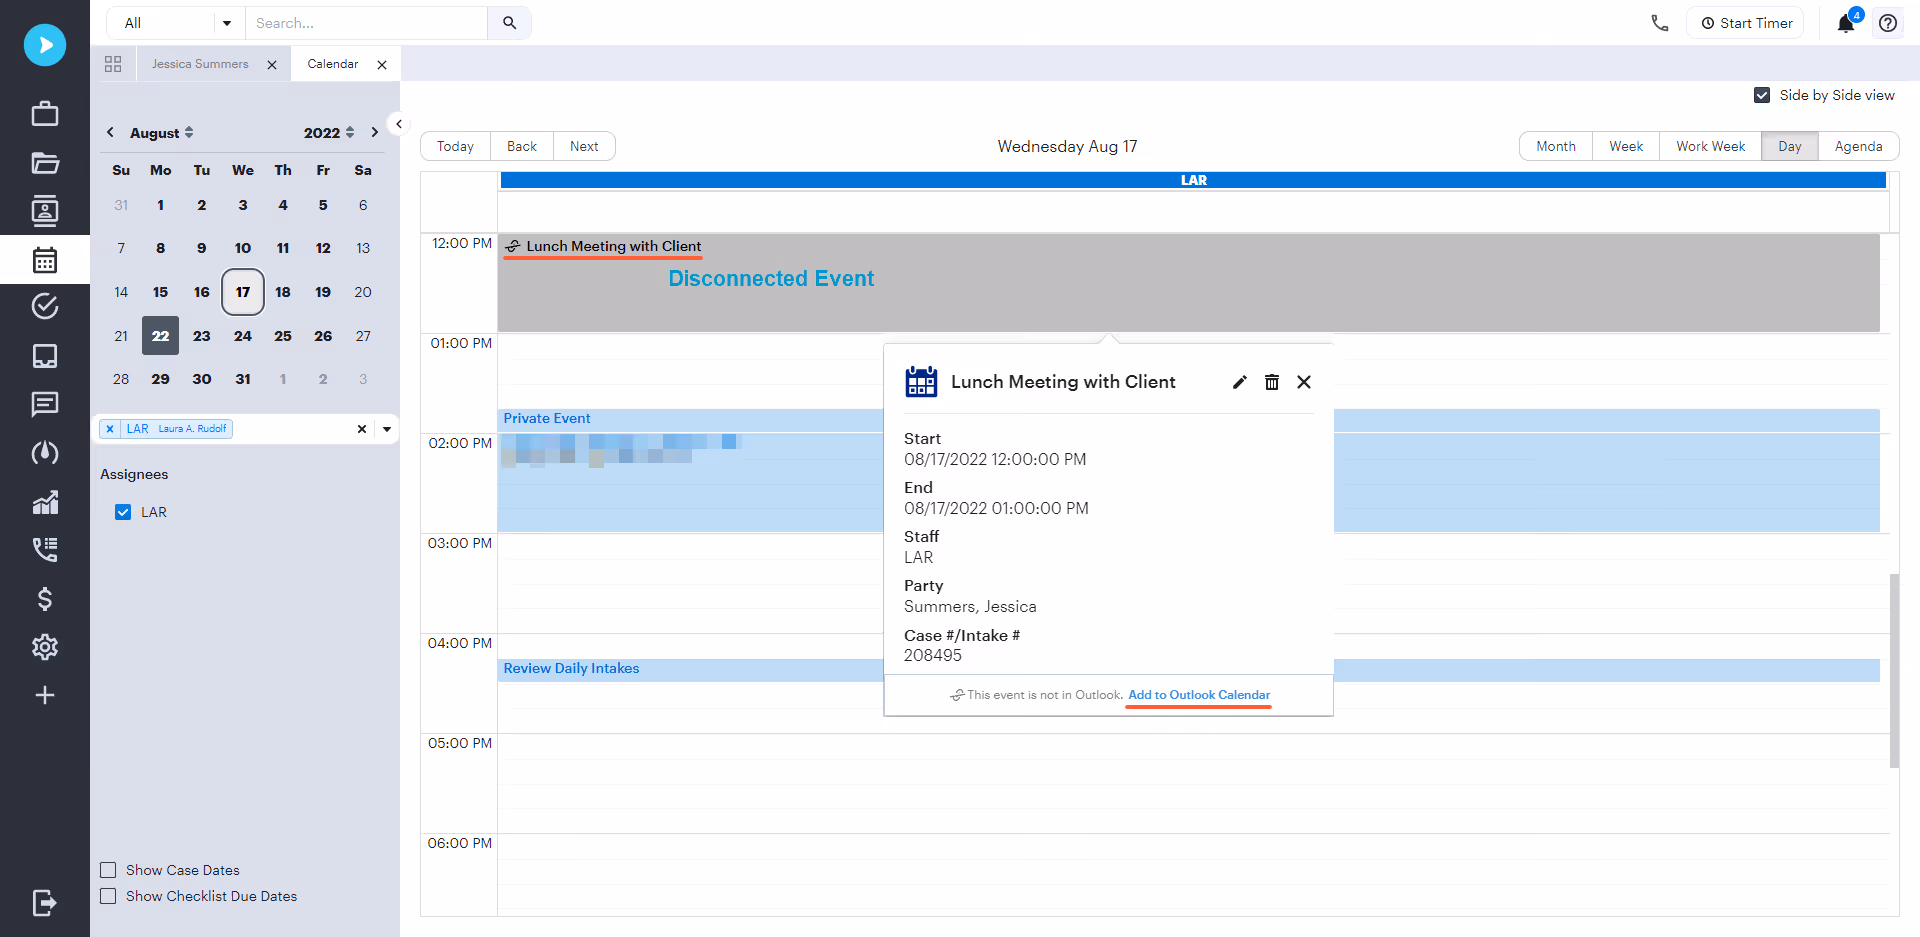Open the billing dollar icon in sidebar
Image resolution: width=1920 pixels, height=937 pixels.
coord(45,599)
